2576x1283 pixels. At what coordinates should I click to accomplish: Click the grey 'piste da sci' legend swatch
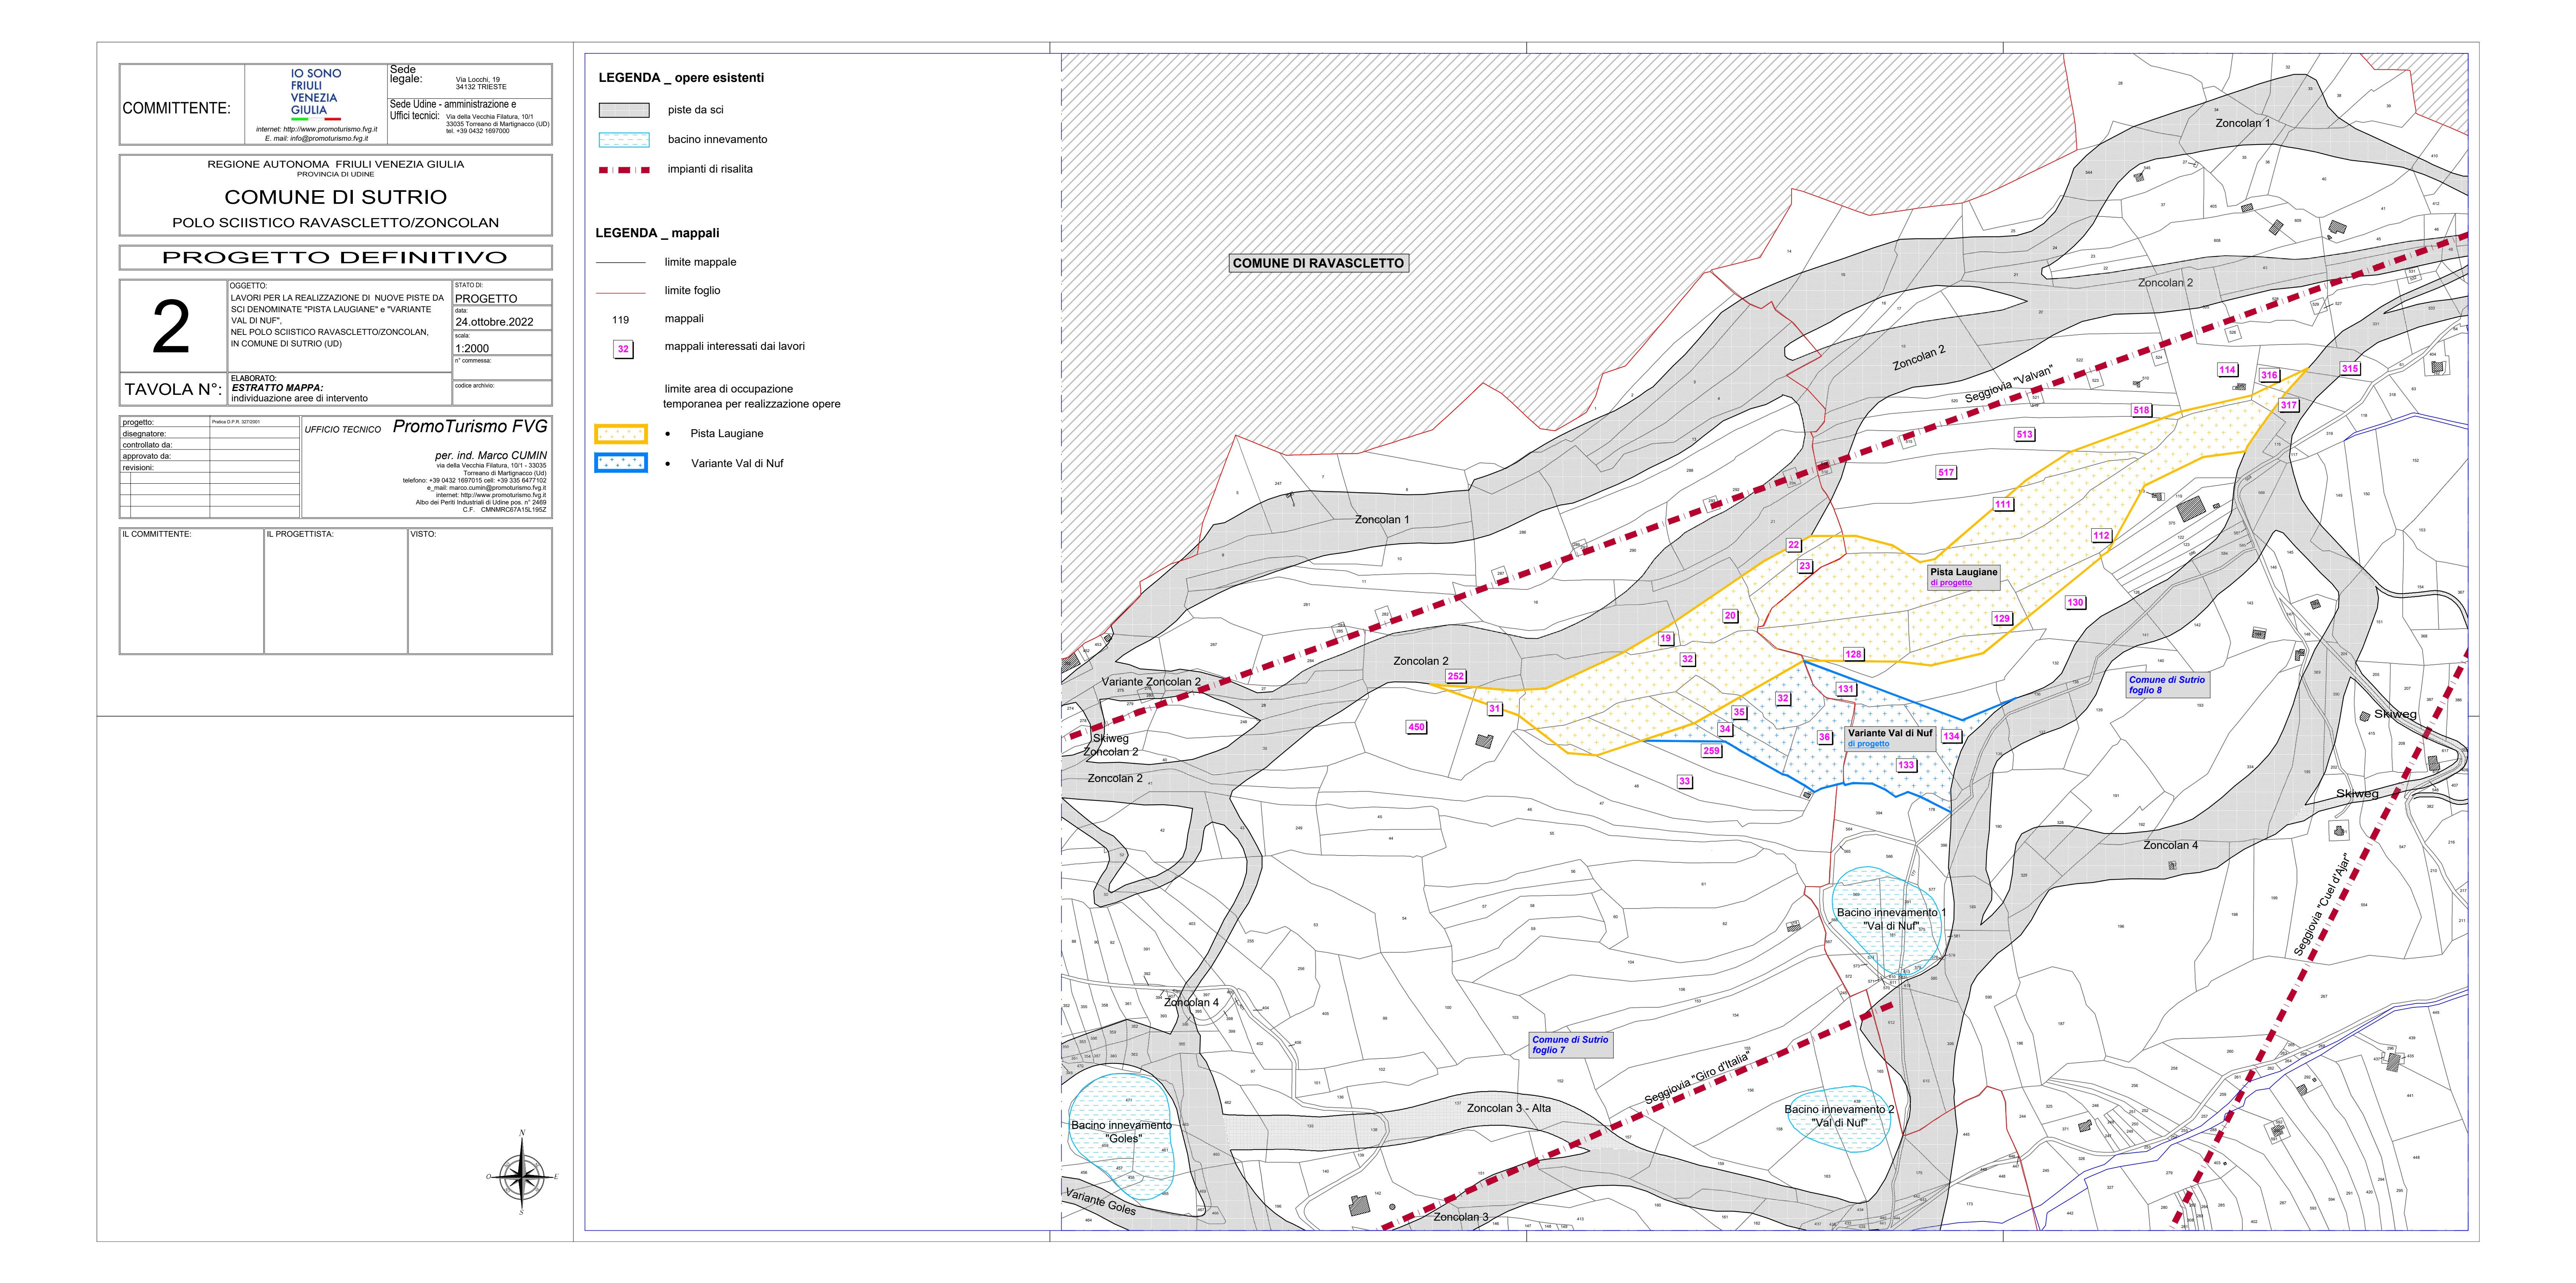tap(623, 110)
